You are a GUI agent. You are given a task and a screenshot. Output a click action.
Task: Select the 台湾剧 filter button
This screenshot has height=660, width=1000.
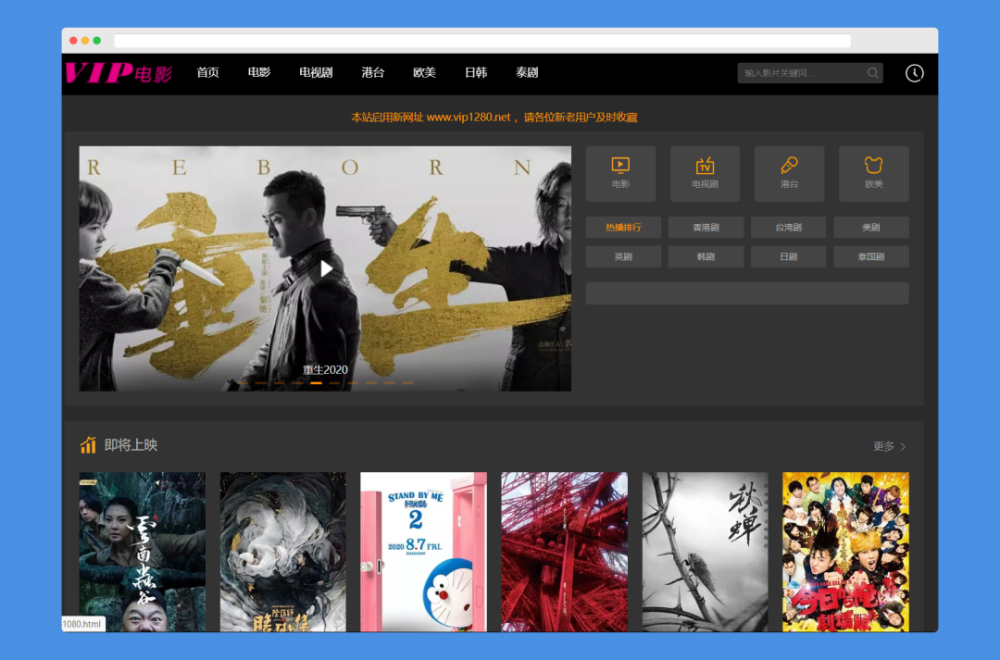pyautogui.click(x=788, y=227)
